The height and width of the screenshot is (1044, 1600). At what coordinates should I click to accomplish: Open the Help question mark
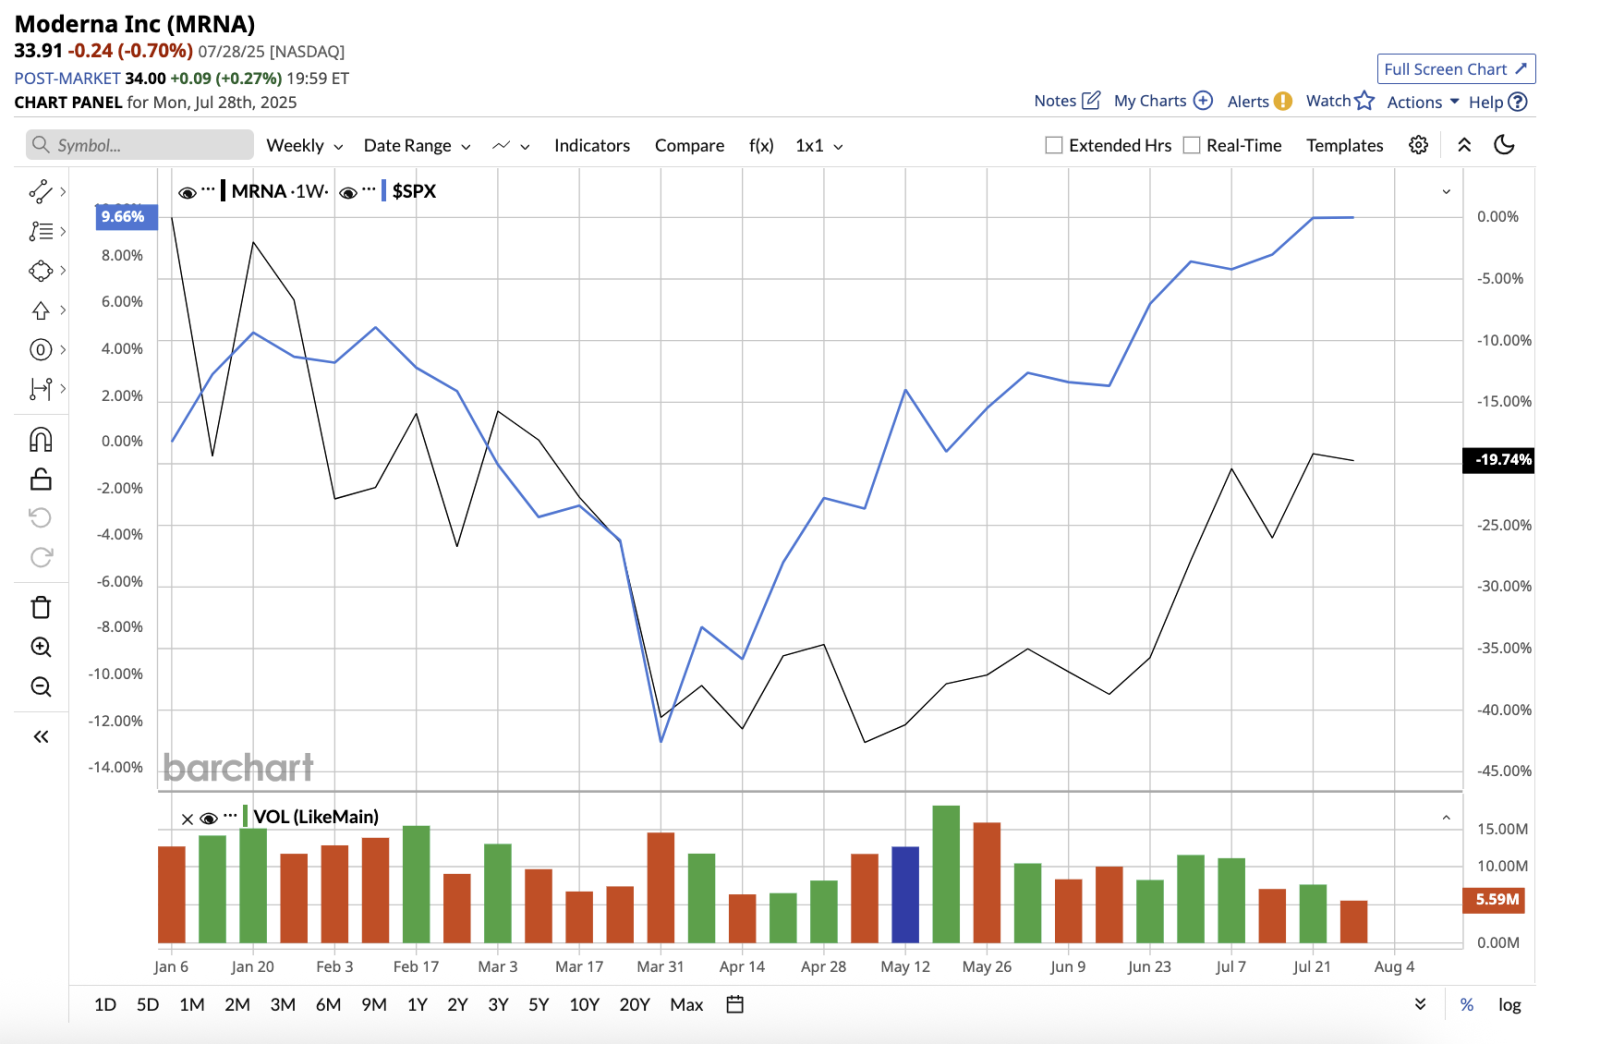(x=1518, y=102)
